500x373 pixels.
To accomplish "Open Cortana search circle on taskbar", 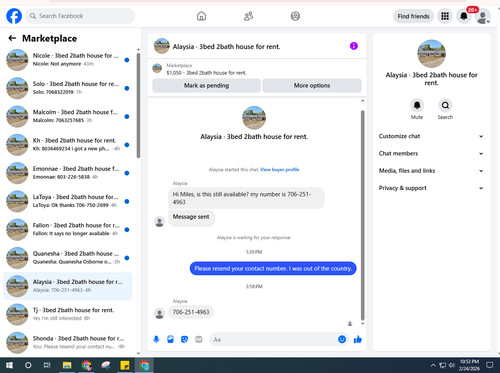I will (x=28, y=365).
